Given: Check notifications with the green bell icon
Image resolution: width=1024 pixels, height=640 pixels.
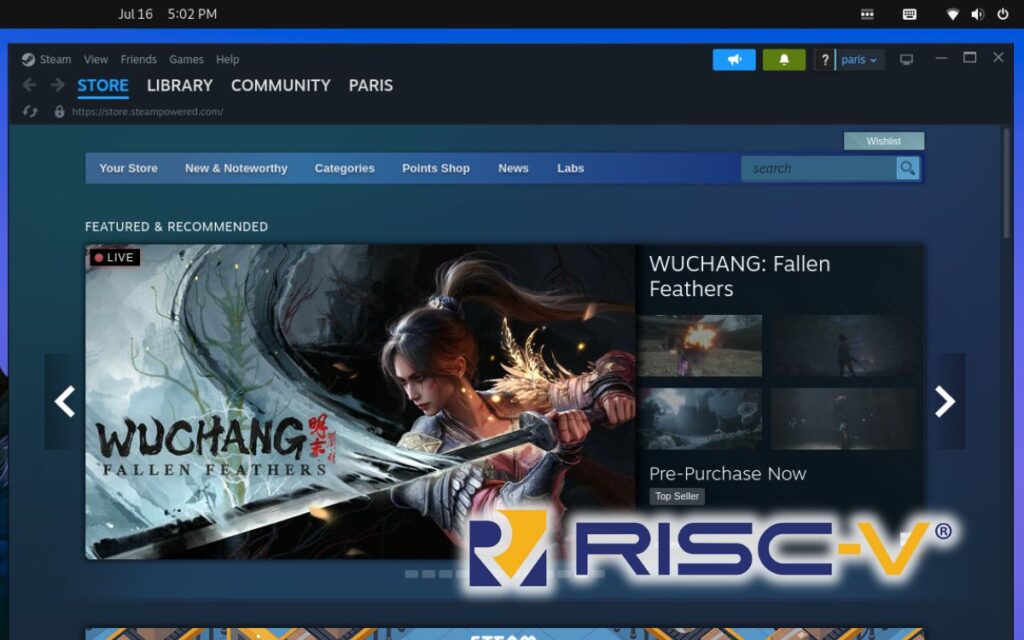Looking at the screenshot, I should 783,60.
